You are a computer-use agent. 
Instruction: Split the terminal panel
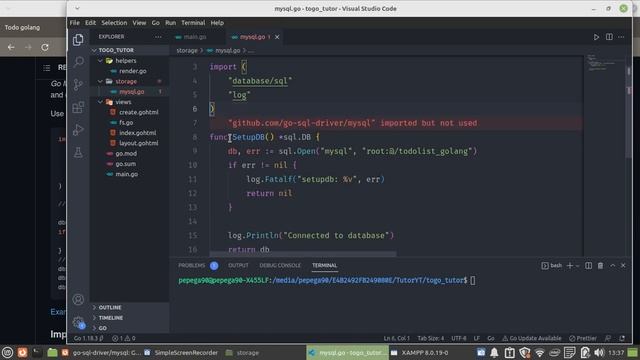click(x=588, y=265)
